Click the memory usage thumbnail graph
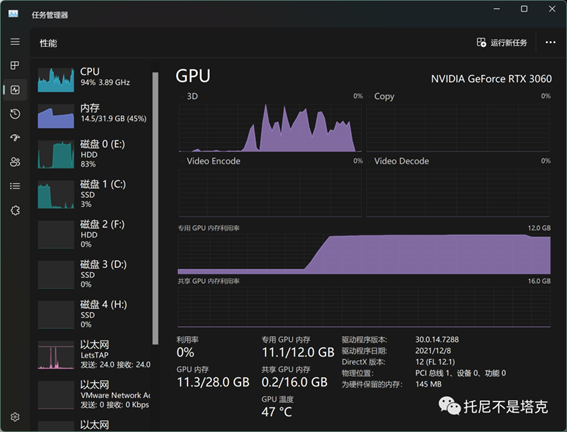The width and height of the screenshot is (567, 432). pyautogui.click(x=56, y=116)
